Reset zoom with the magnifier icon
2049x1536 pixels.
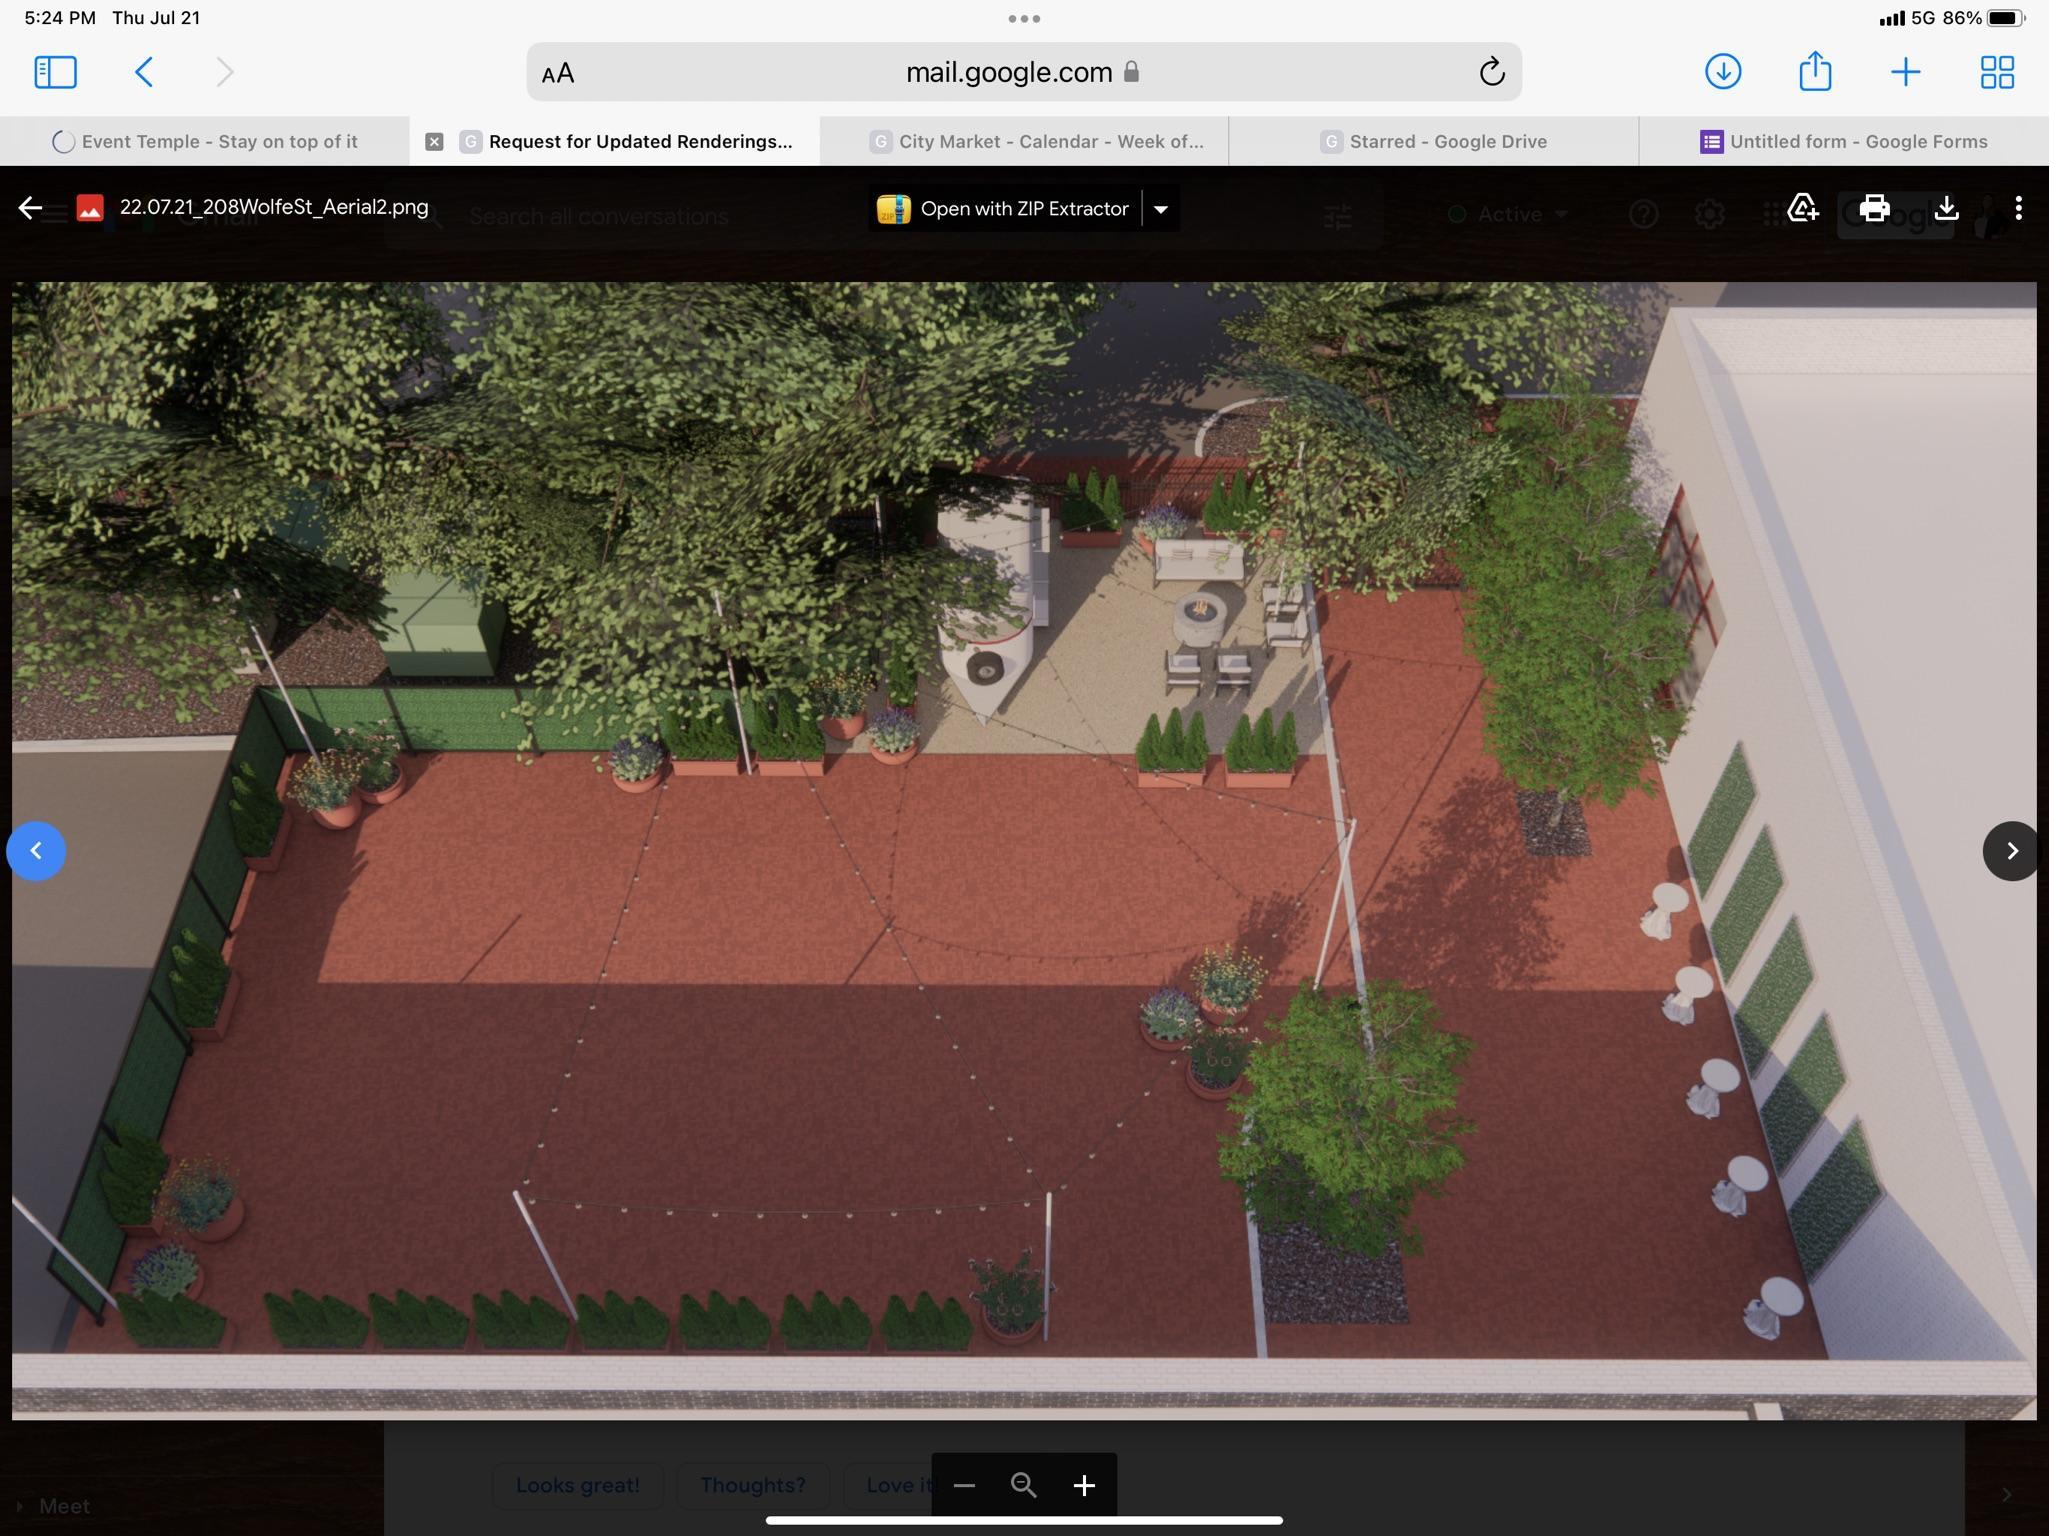(1023, 1485)
